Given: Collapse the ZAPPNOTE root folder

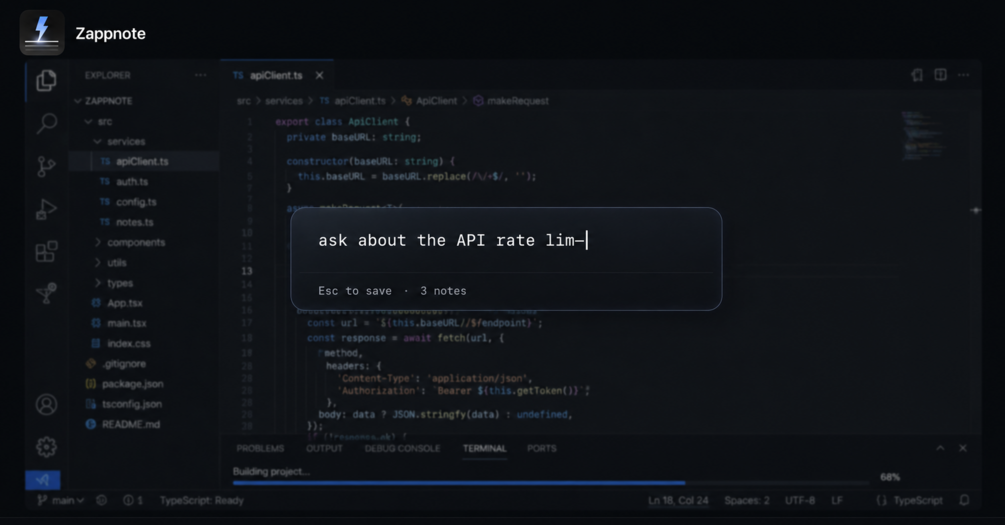Looking at the screenshot, I should 104,101.
